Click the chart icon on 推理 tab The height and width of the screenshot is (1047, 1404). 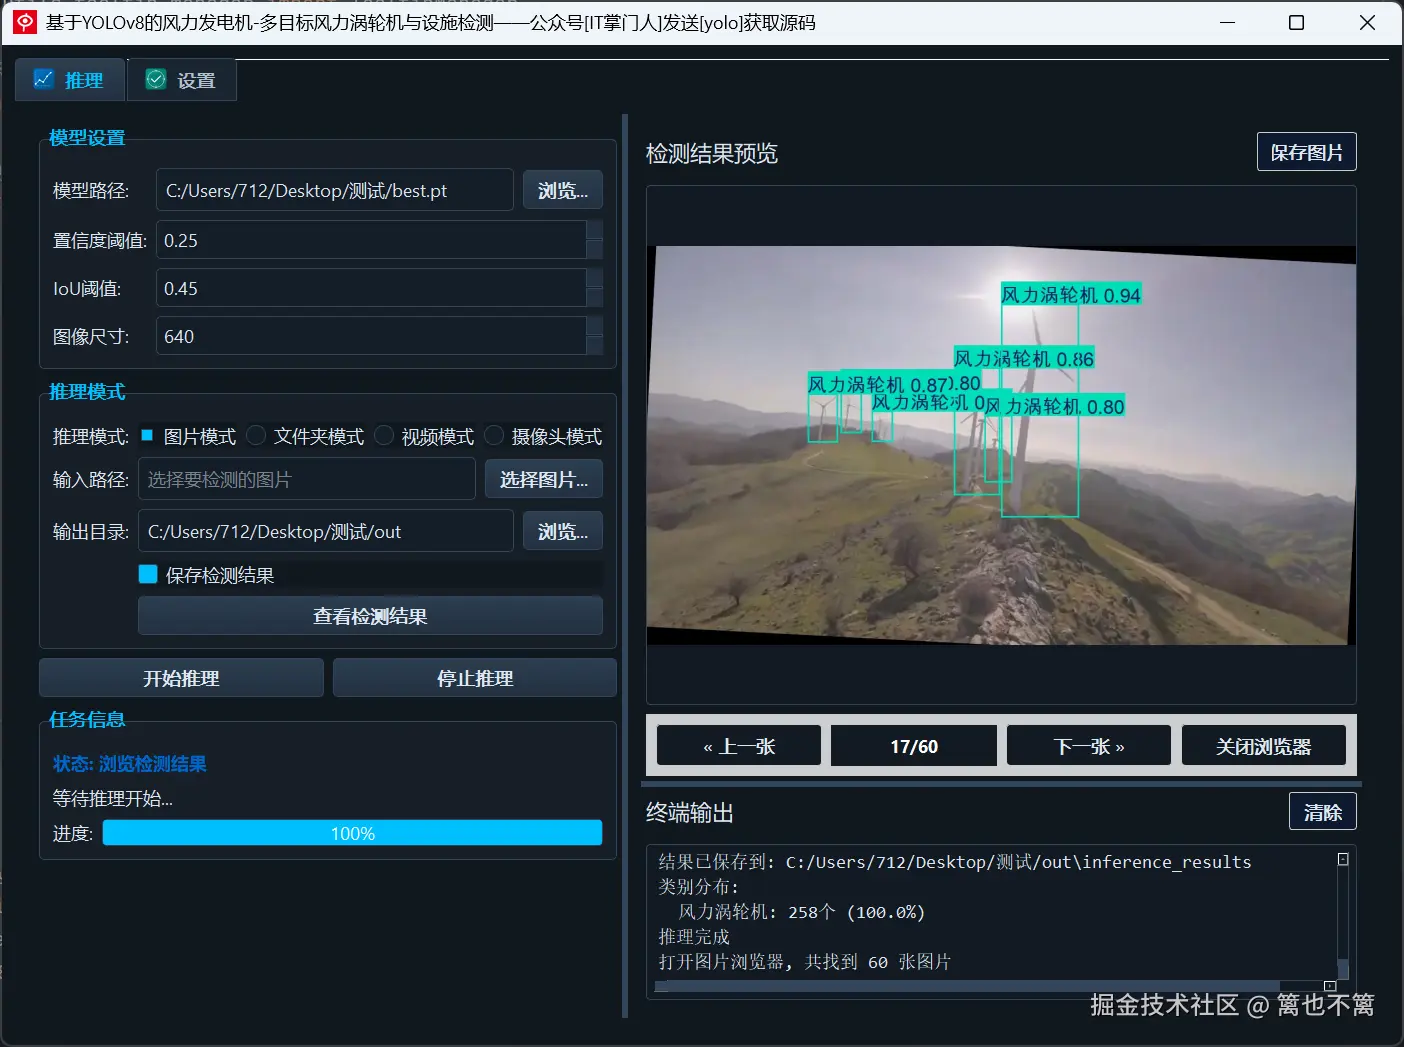[x=44, y=79]
